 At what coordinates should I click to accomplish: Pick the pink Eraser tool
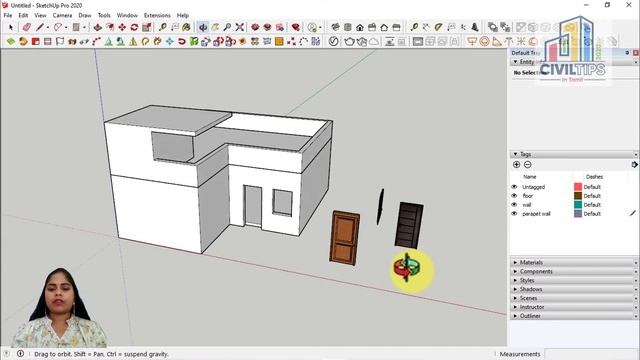click(27, 27)
